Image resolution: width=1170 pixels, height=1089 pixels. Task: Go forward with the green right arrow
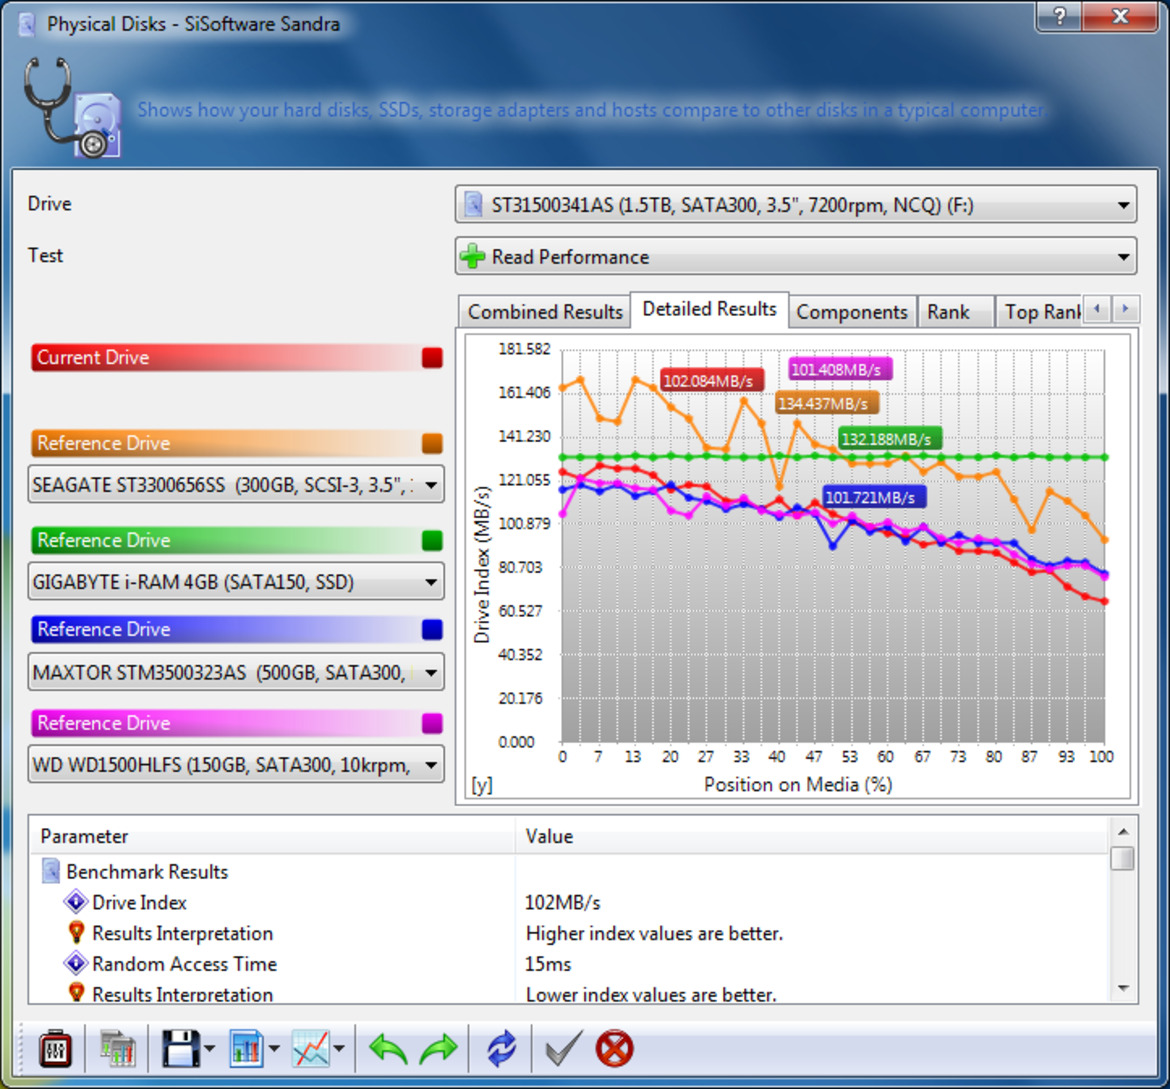point(439,1049)
